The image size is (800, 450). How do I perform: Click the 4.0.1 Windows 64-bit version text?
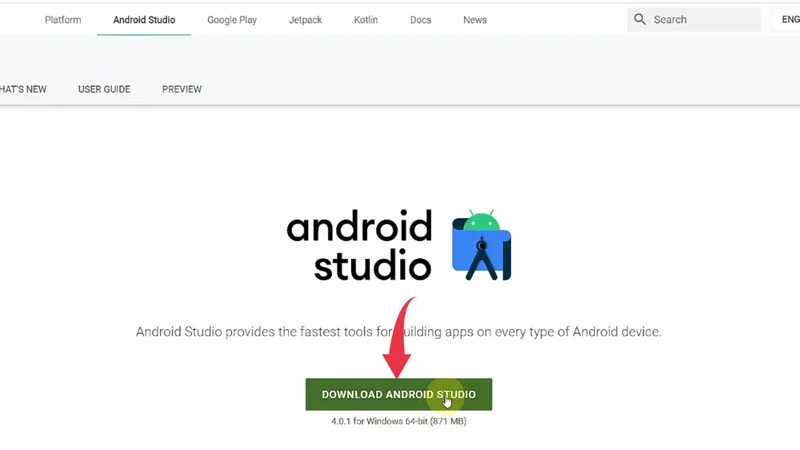(x=399, y=421)
